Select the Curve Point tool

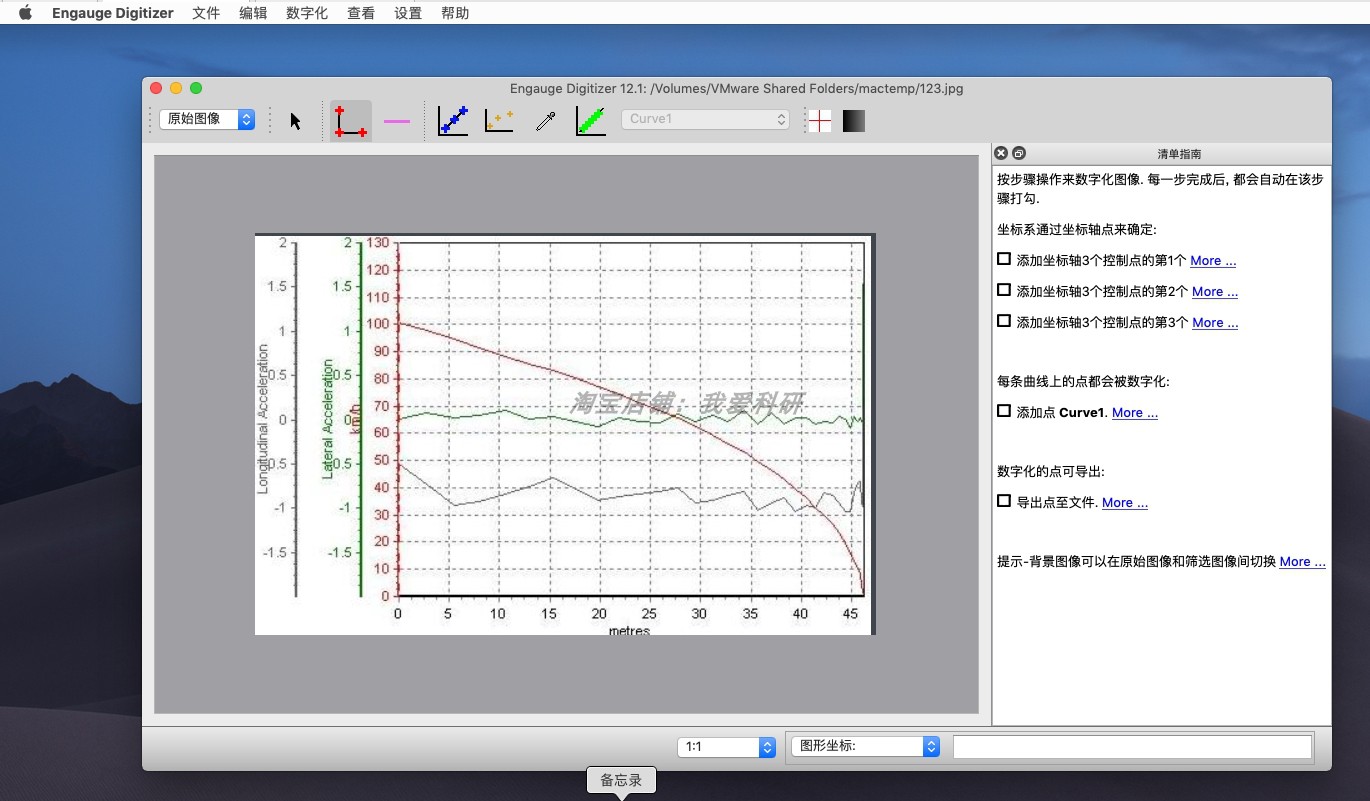(x=453, y=121)
